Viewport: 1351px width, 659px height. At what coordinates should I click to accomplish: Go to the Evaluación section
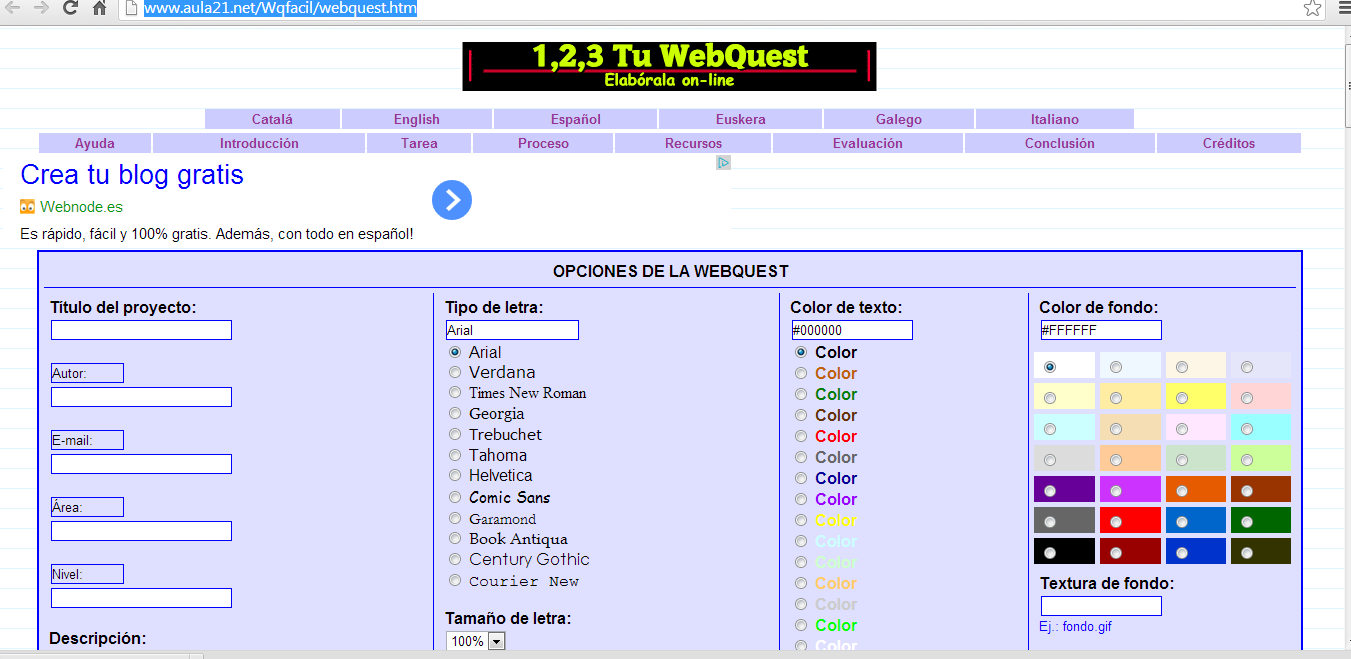[868, 143]
